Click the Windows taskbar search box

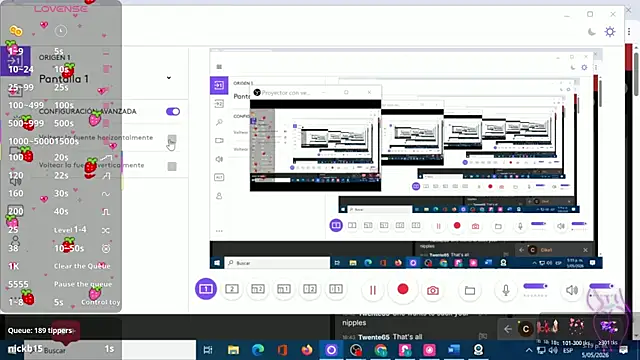pyautogui.click(x=110, y=350)
